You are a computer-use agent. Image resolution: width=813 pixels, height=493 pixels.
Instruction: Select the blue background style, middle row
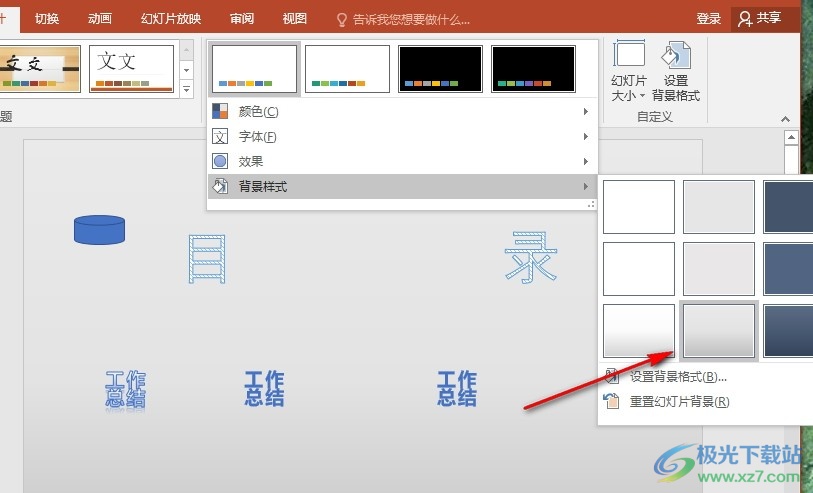[788, 269]
